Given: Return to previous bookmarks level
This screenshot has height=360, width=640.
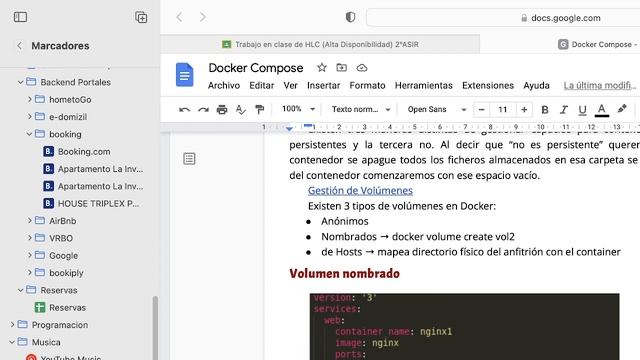Looking at the screenshot, I should click(20, 46).
